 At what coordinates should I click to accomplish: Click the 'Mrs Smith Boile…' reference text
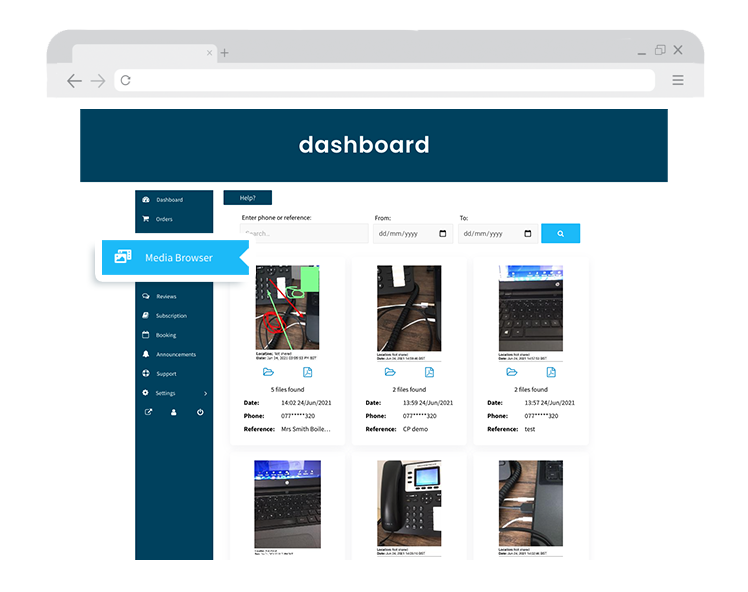306,429
